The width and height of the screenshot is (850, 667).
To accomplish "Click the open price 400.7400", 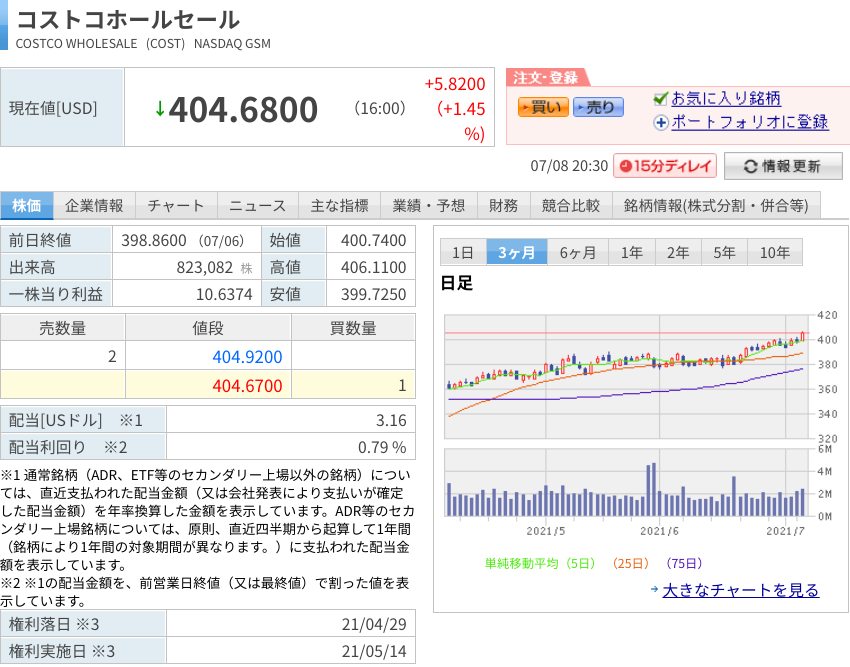I will pos(374,240).
